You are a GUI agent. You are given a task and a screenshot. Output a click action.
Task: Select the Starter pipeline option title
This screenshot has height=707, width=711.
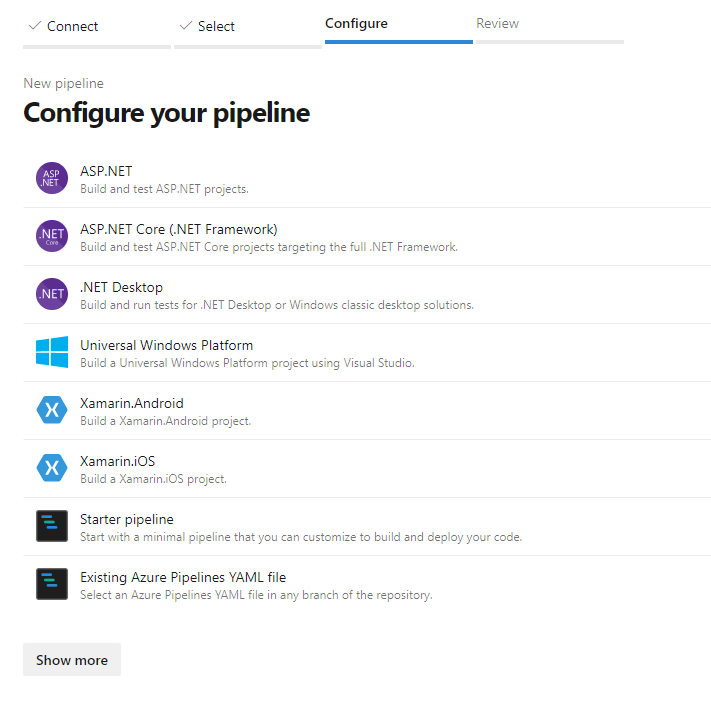tap(127, 519)
